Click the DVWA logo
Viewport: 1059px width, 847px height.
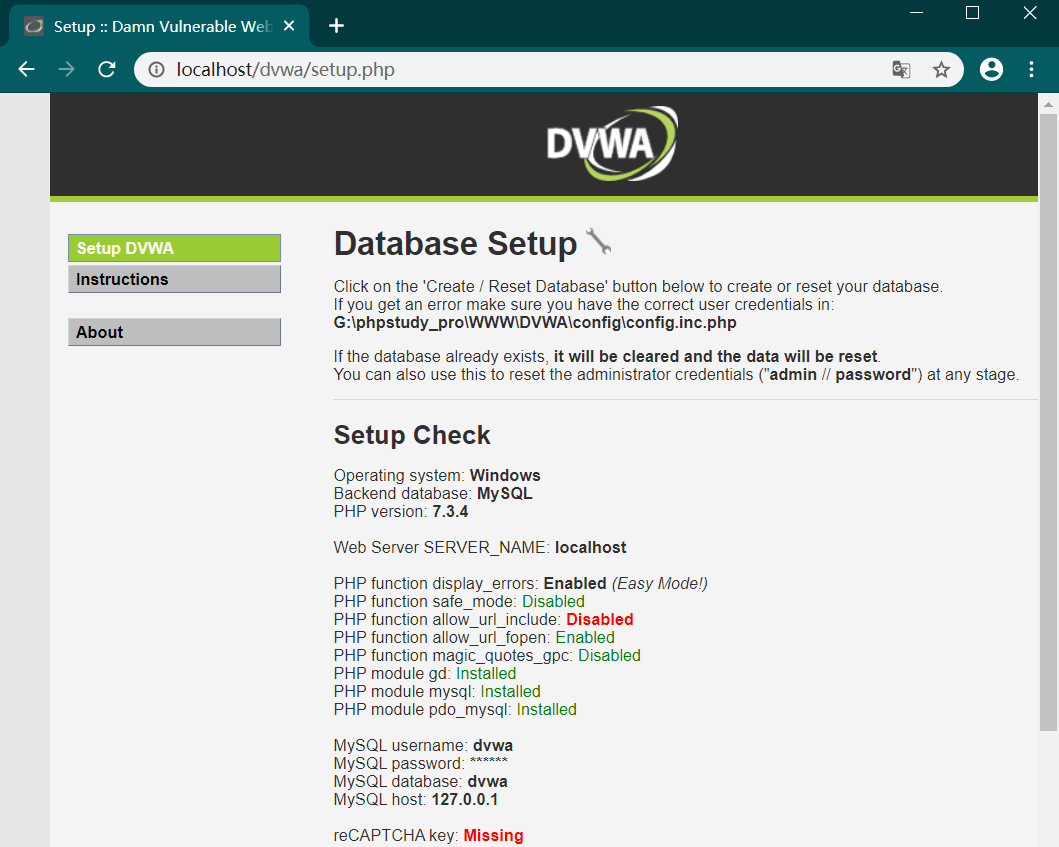click(x=611, y=142)
